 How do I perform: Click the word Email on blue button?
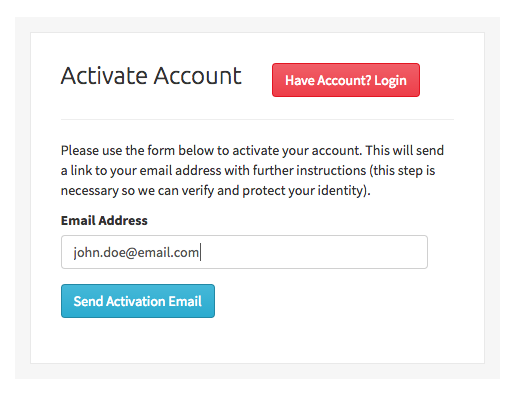click(185, 301)
